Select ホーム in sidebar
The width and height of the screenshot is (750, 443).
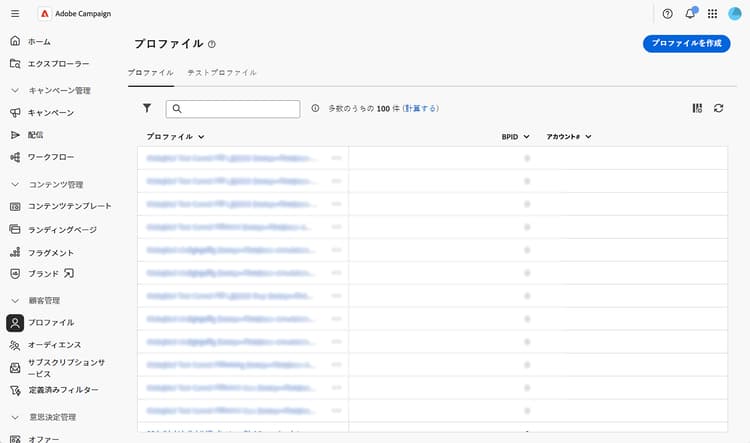tap(39, 42)
